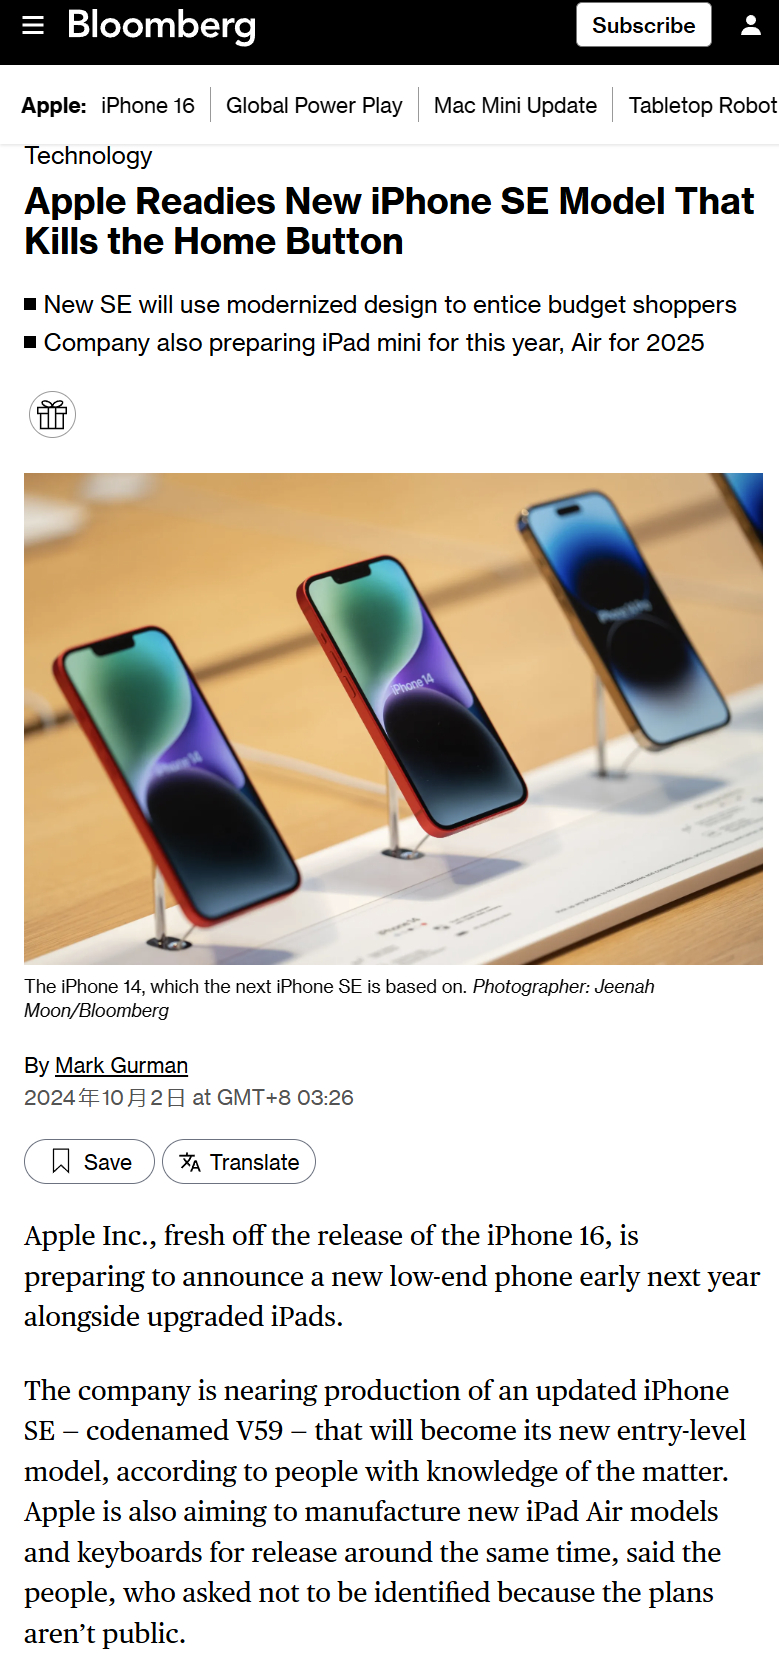
Task: Click the article headline about iPhone SE
Action: (389, 221)
